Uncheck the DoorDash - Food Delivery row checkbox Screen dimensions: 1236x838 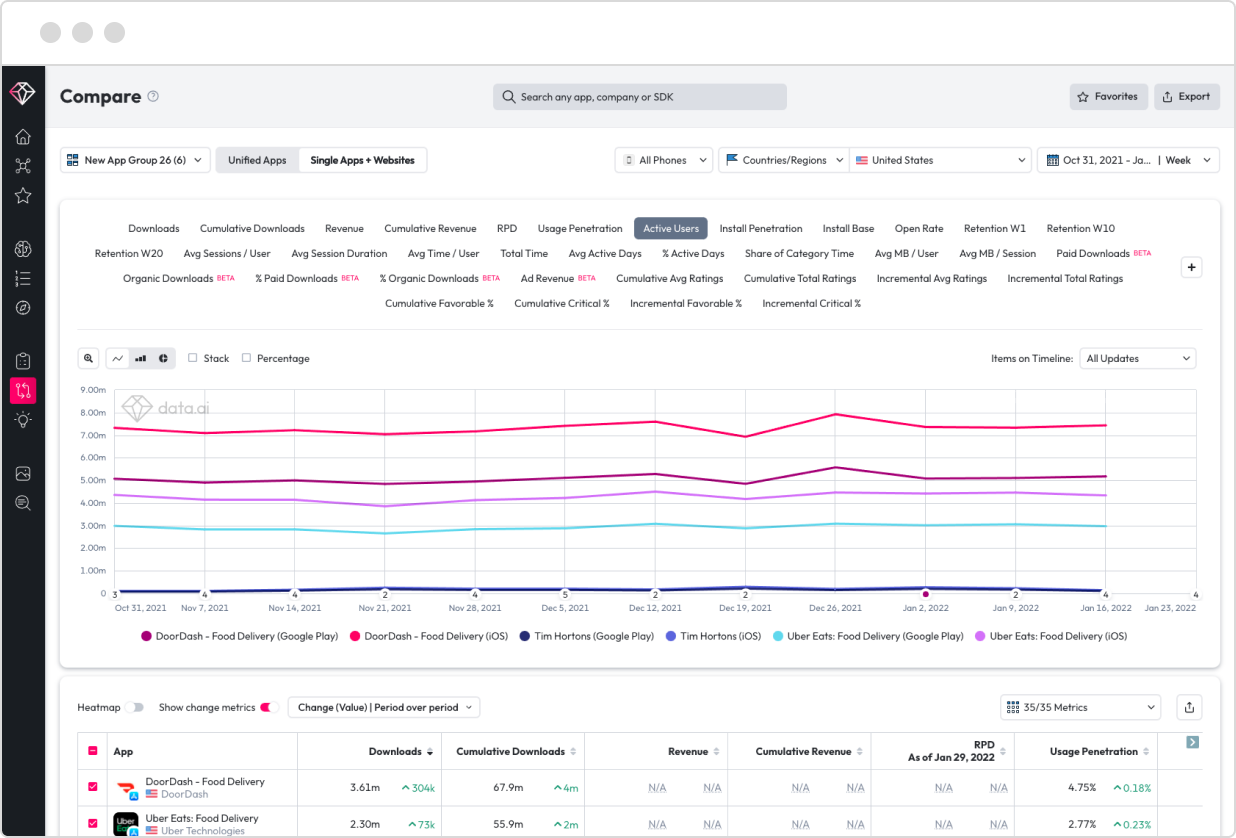click(x=93, y=788)
